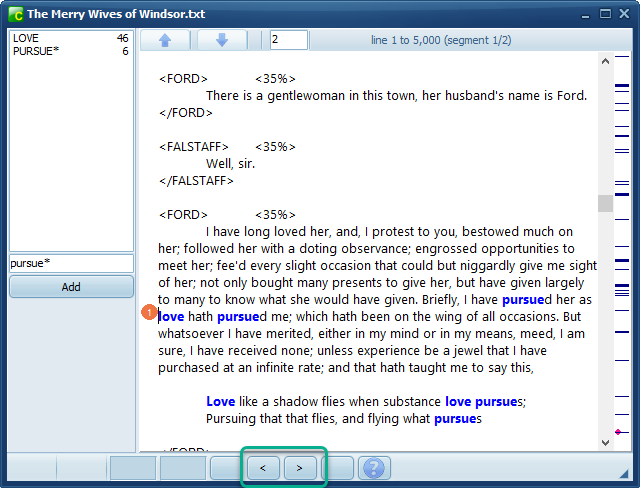
Task: Click the scrollbar up arrow
Action: coord(605,61)
